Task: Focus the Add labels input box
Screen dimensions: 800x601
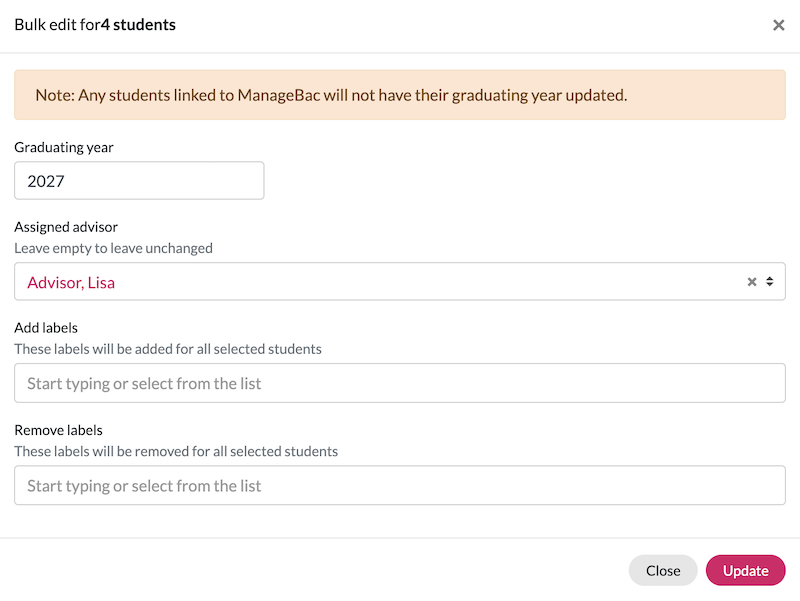Action: pos(399,383)
